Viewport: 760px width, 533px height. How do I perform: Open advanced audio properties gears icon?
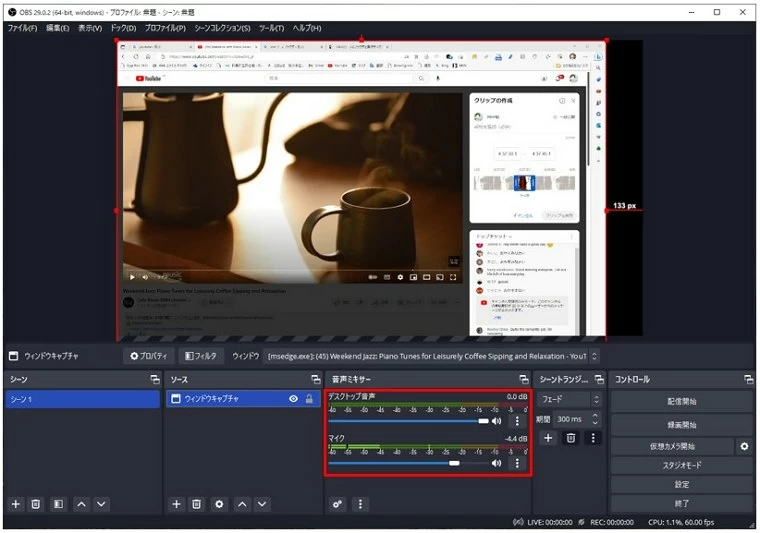click(x=338, y=504)
